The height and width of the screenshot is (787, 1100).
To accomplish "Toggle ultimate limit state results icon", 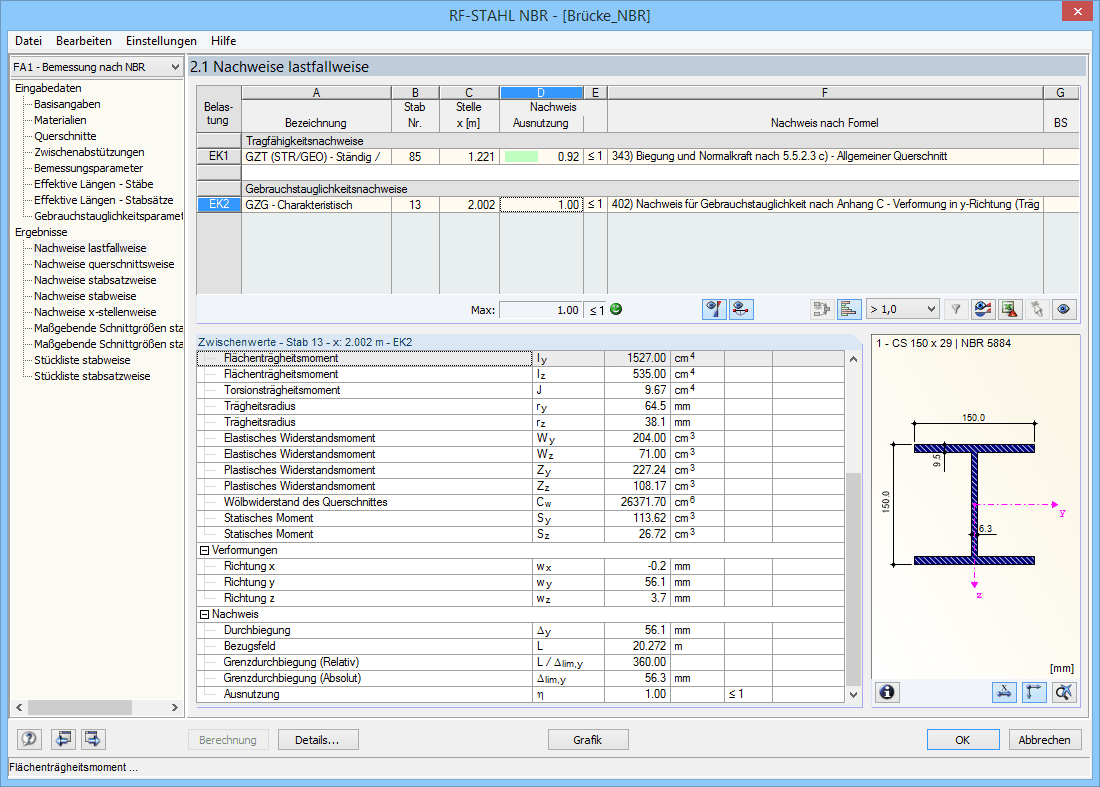I will pos(714,309).
